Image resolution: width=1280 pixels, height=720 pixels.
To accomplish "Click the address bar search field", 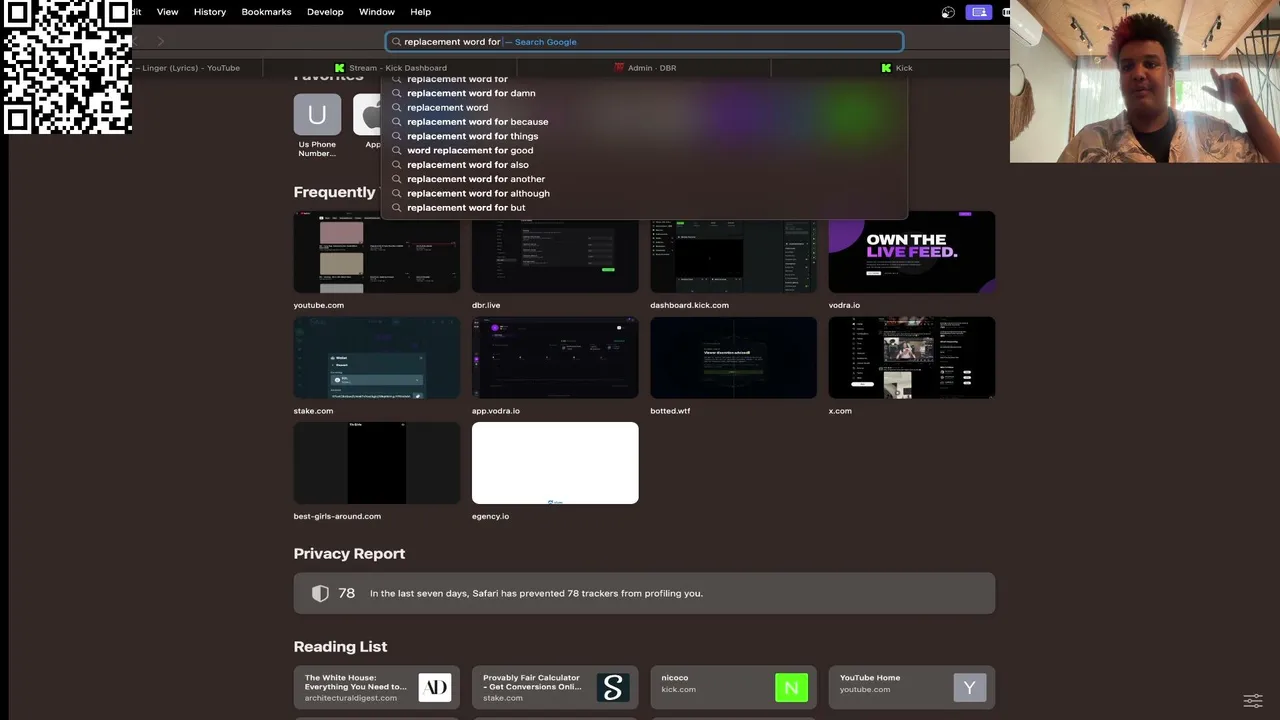I will pyautogui.click(x=645, y=42).
